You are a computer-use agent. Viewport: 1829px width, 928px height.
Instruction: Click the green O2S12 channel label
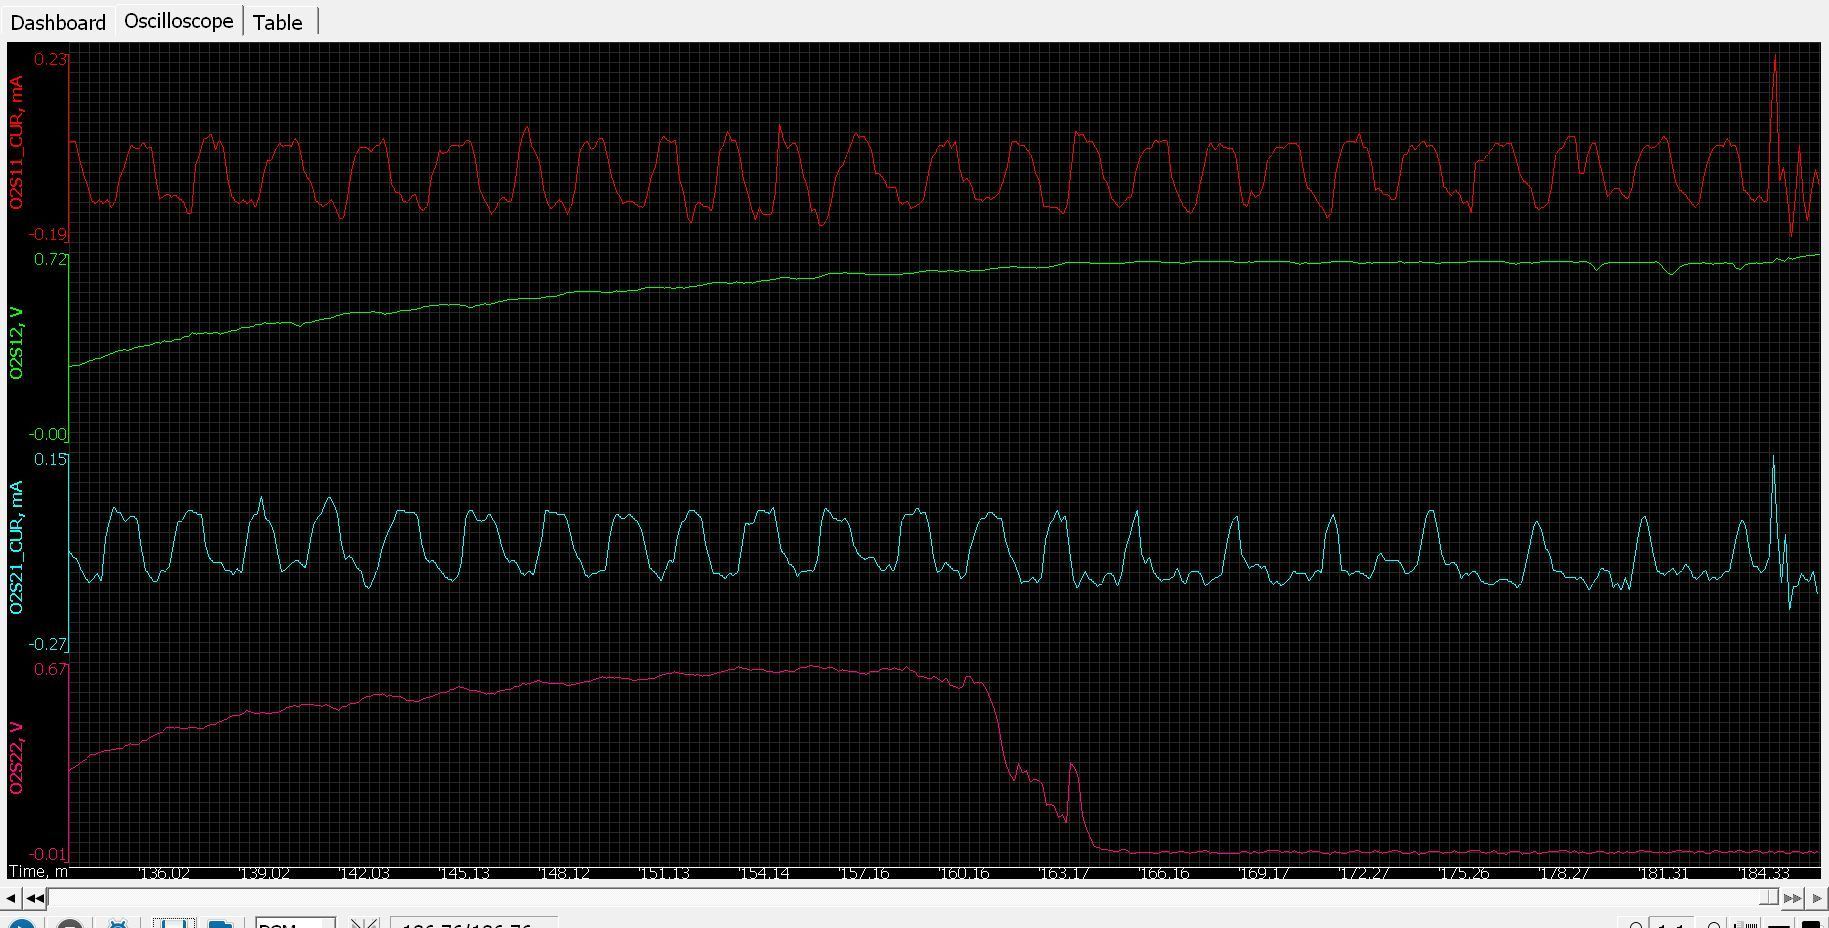(16, 343)
